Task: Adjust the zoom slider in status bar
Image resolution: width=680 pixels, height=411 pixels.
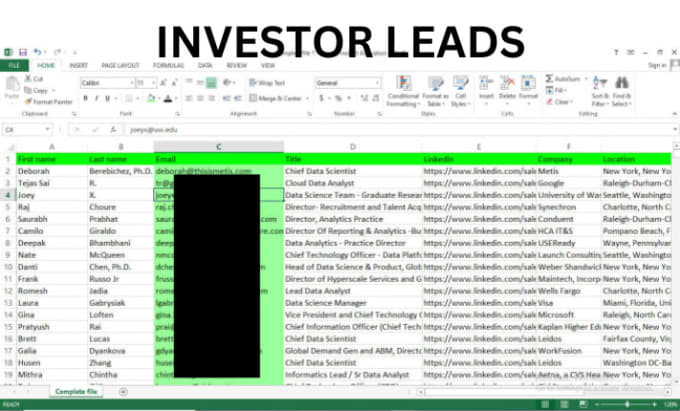Action: (x=627, y=404)
